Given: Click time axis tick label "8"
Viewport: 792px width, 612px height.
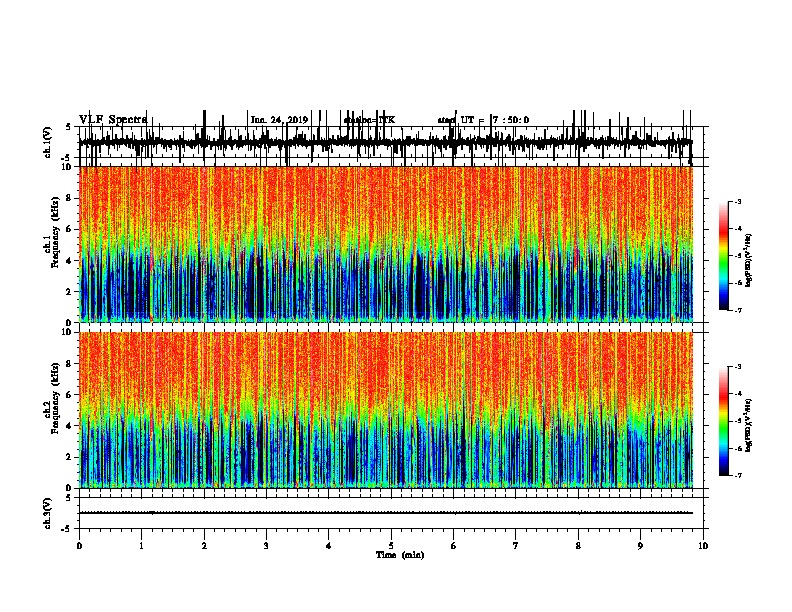Looking at the screenshot, I should 578,546.
